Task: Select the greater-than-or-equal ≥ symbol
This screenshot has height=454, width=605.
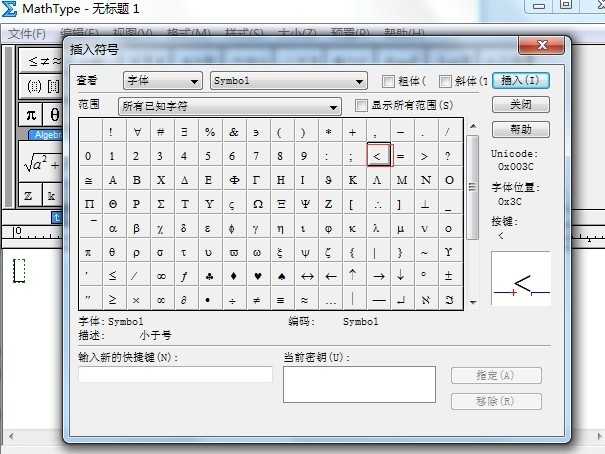Action: coord(113,299)
